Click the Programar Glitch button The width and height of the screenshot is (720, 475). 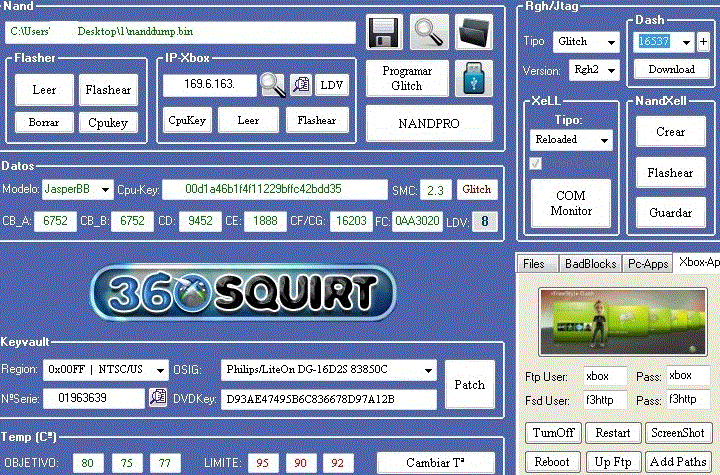pyautogui.click(x=407, y=78)
